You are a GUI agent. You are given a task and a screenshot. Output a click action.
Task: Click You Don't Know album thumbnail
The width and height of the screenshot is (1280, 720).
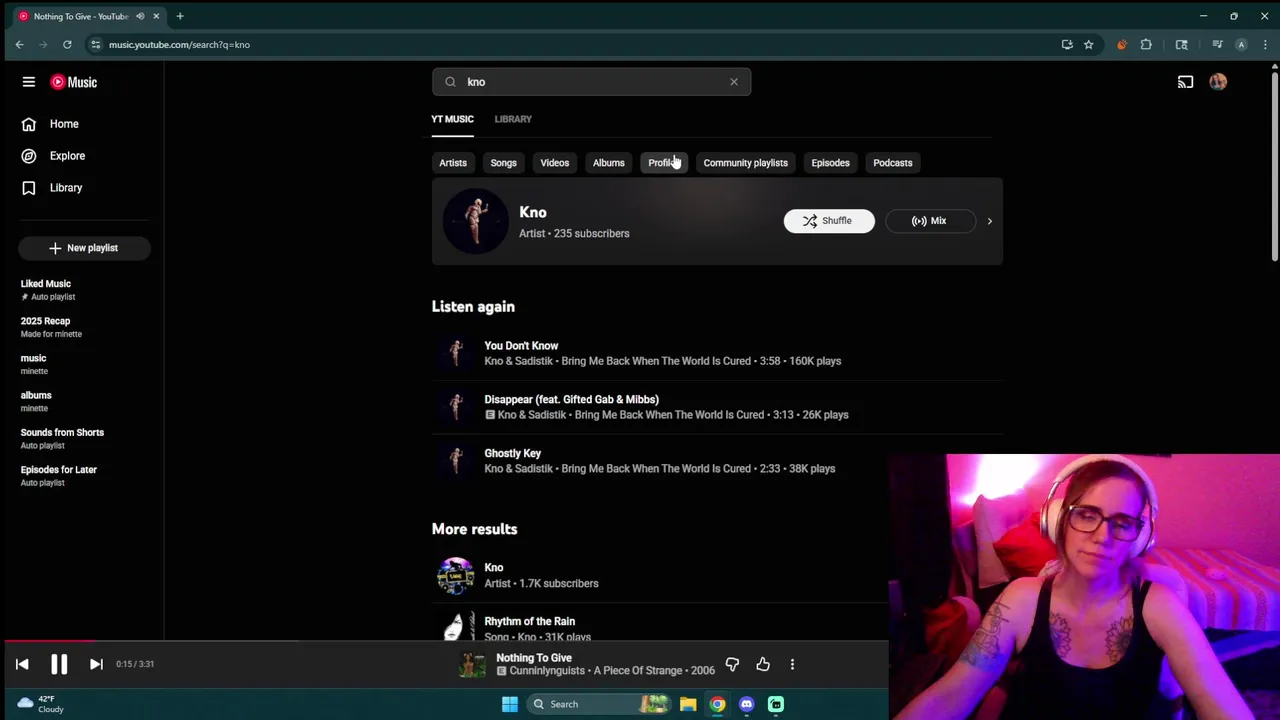[456, 353]
